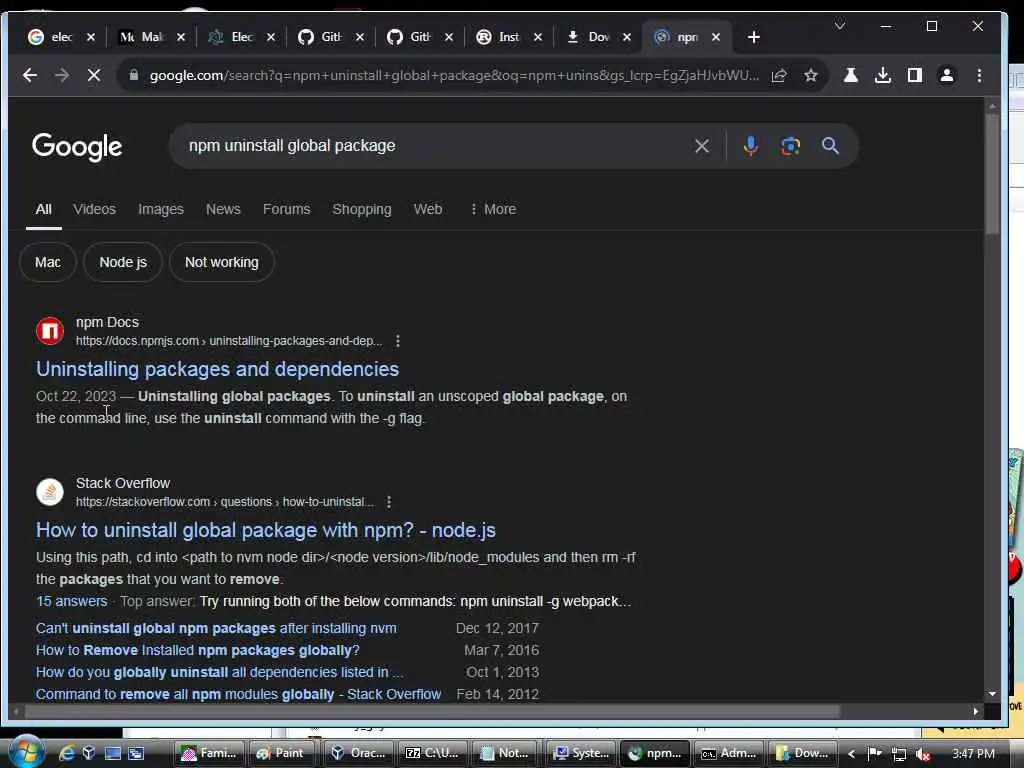Open the 15 answers link
Viewport: 1024px width, 768px height.
(x=71, y=601)
